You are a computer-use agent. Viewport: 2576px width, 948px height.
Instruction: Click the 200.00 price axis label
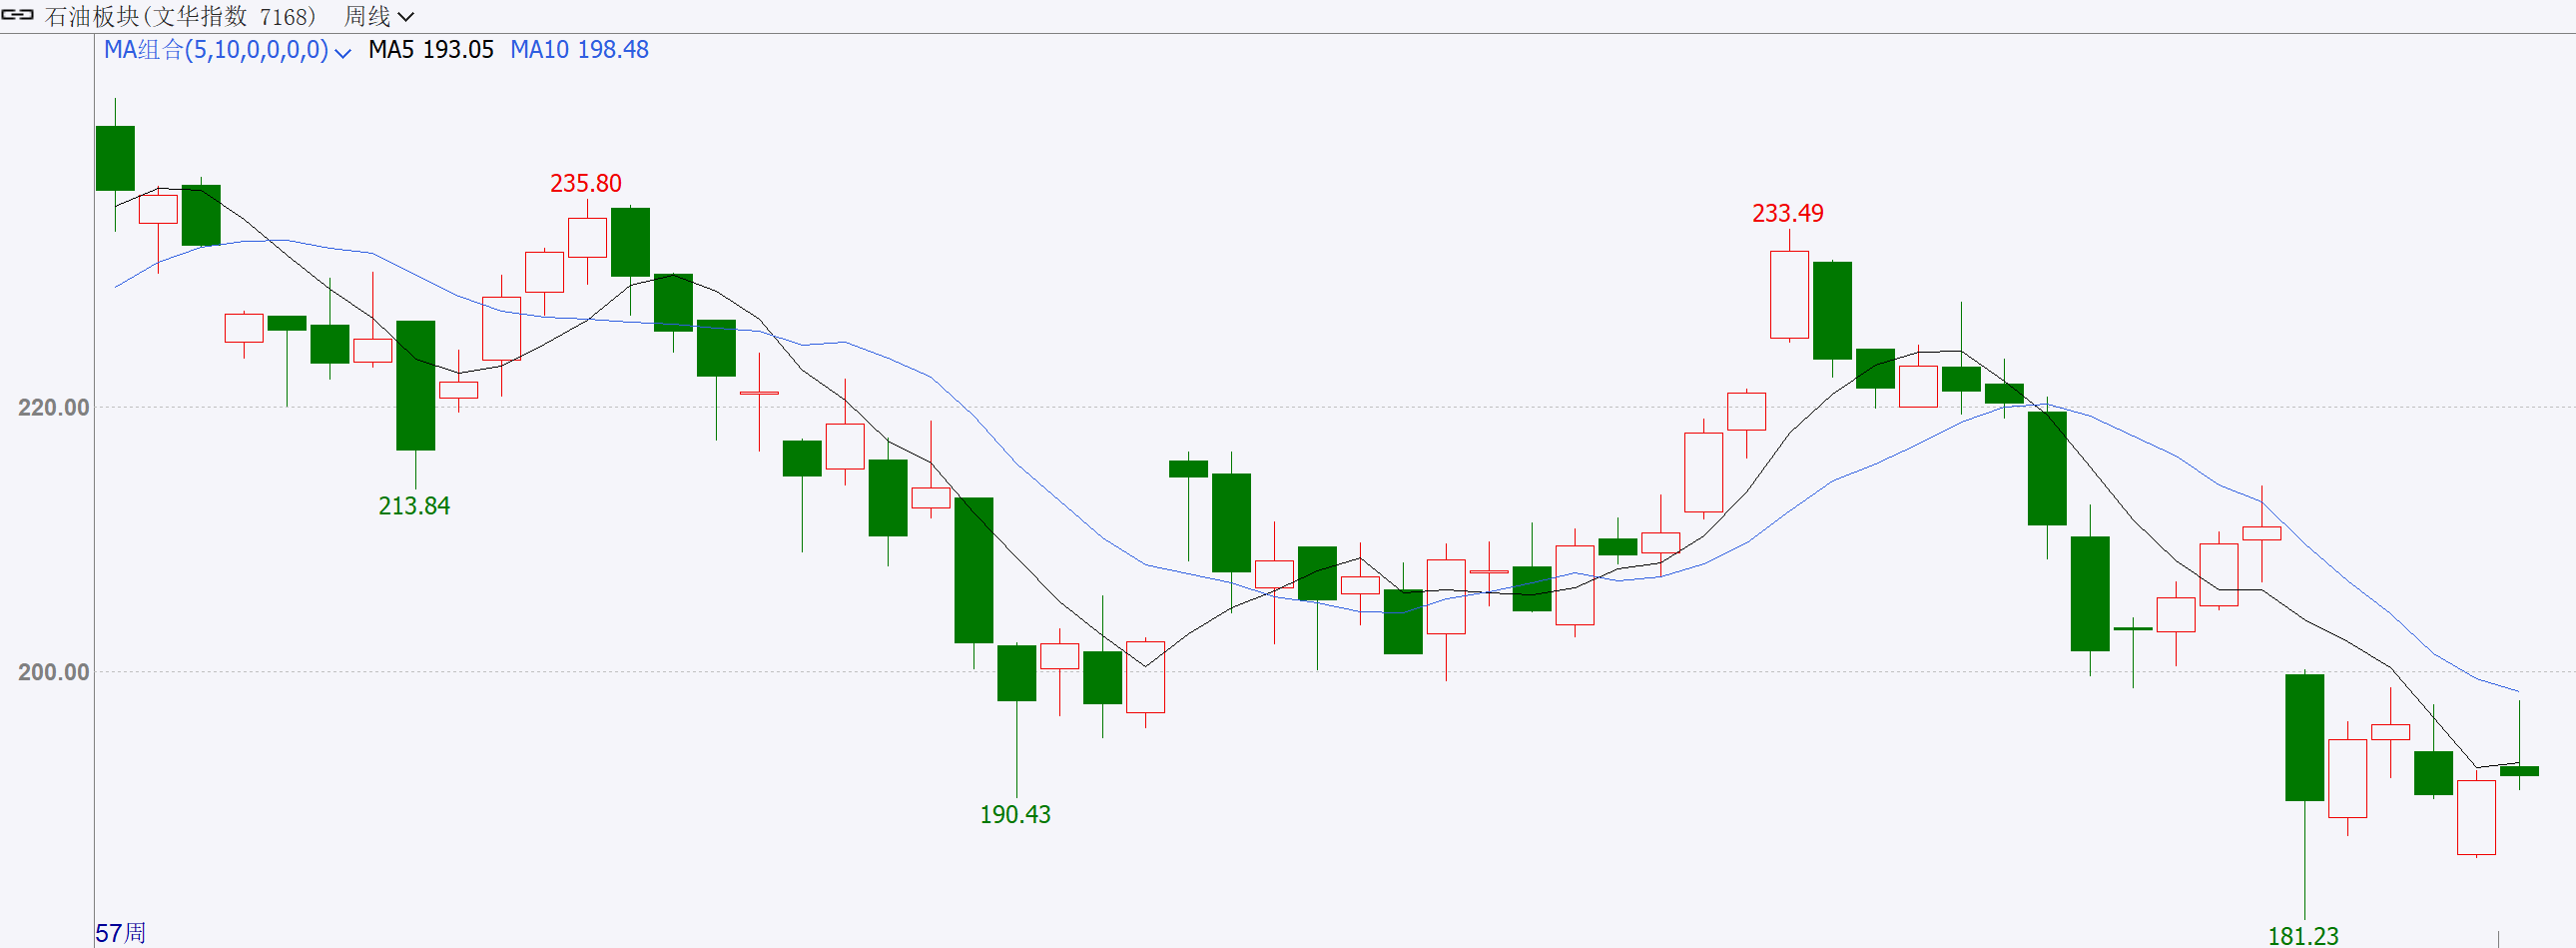[x=53, y=672]
